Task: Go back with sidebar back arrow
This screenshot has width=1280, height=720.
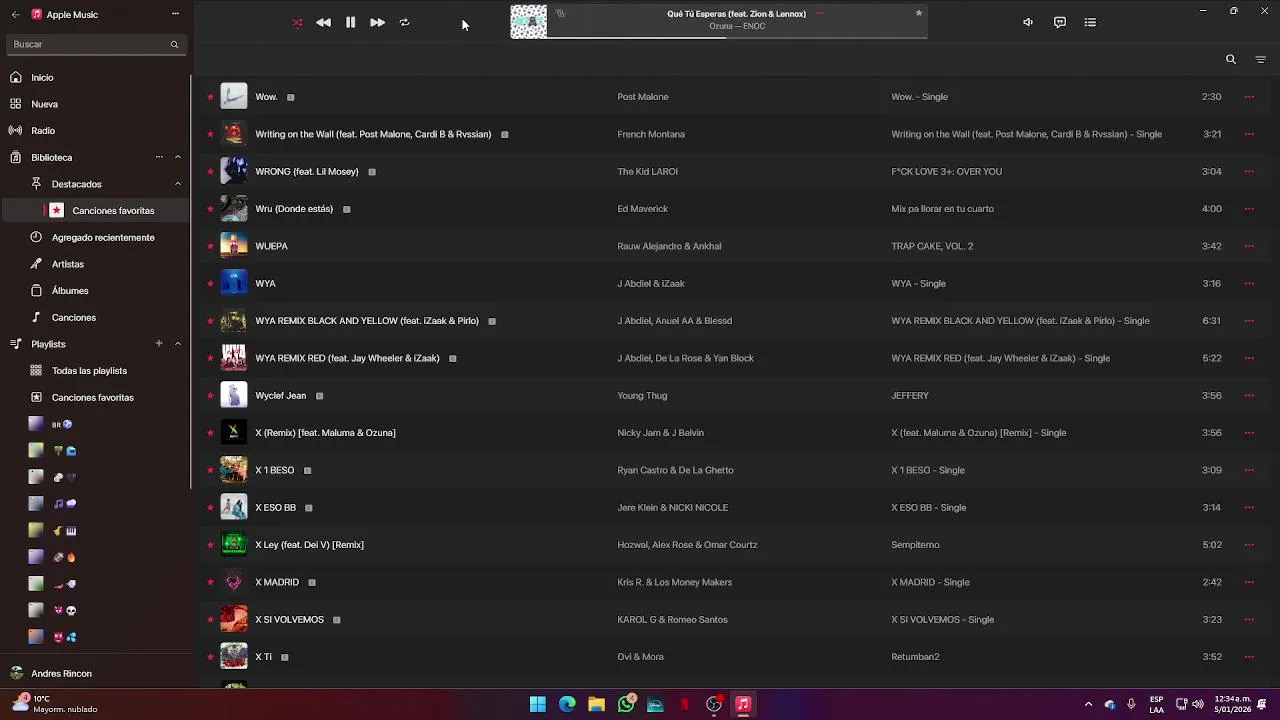Action: pyautogui.click(x=15, y=14)
